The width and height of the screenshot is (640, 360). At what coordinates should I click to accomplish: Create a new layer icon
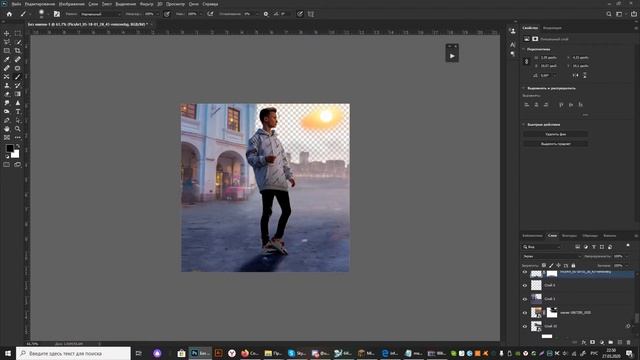620,342
